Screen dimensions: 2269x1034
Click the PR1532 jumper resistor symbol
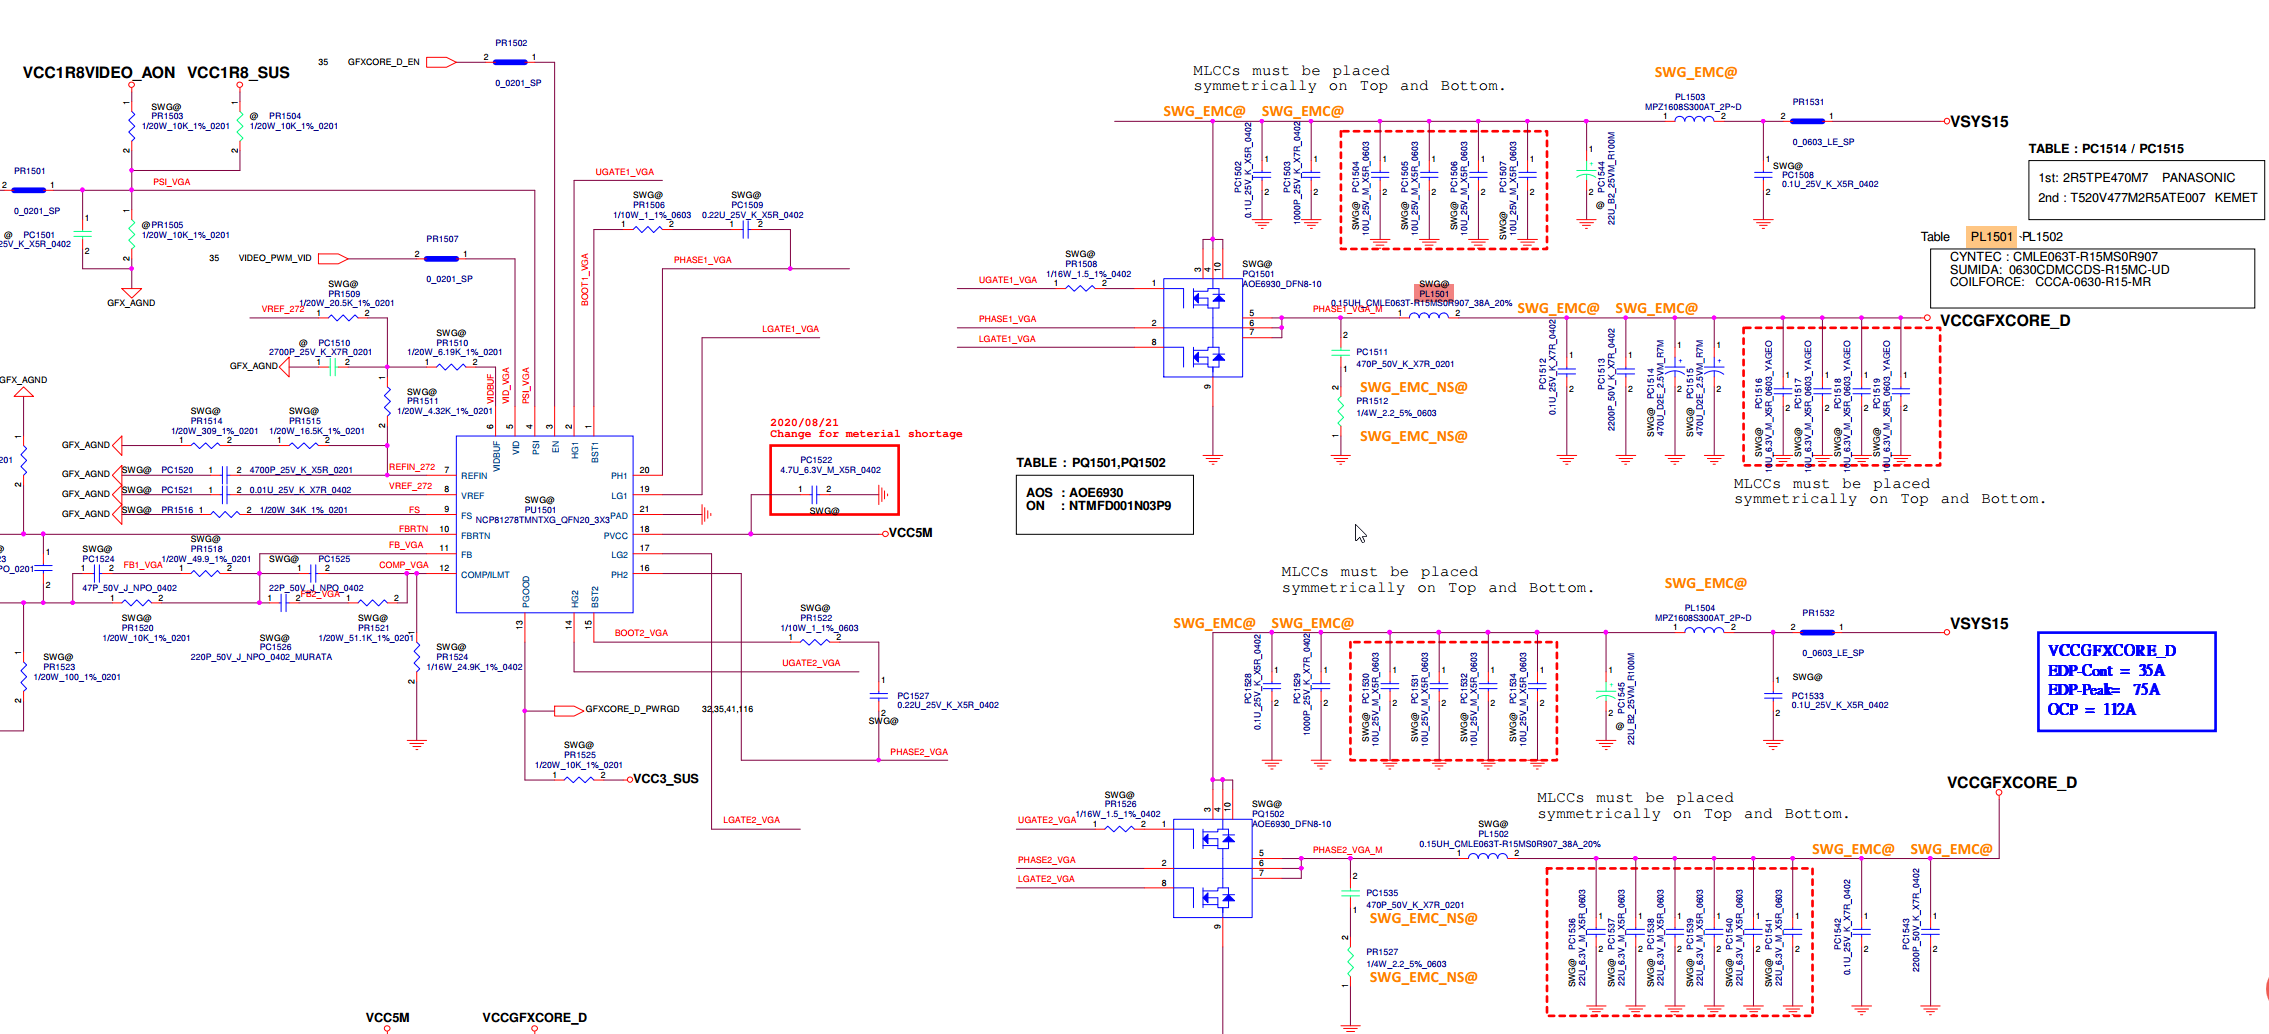click(x=1817, y=632)
